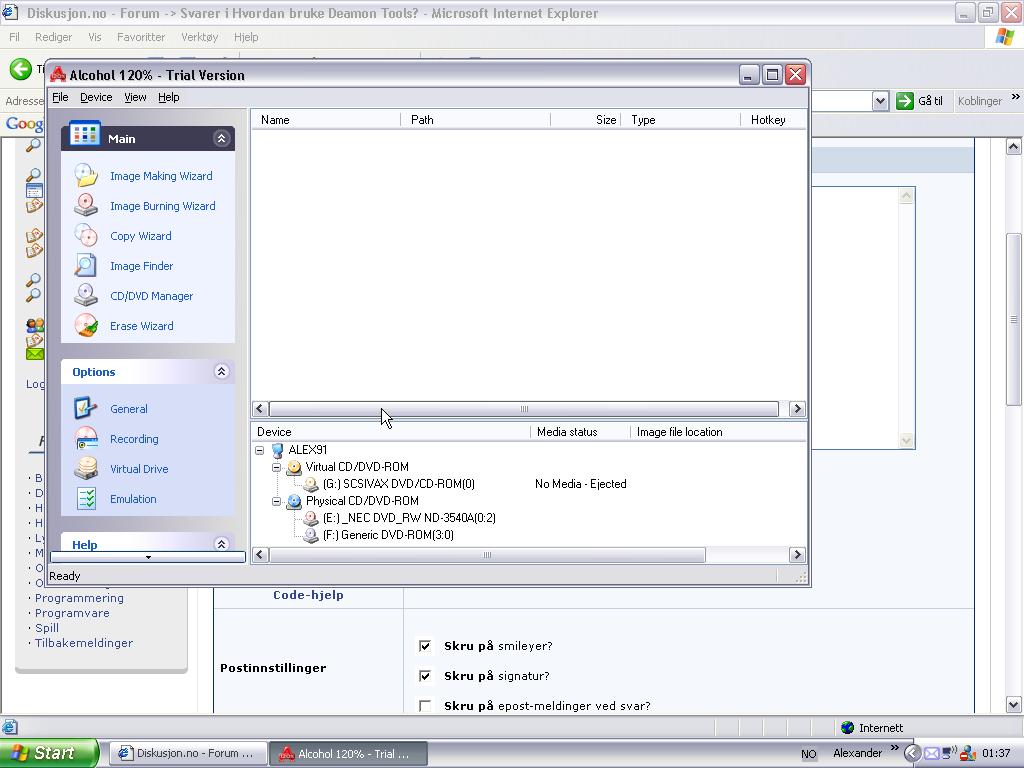Open the Recording options icon
The image size is (1024, 768).
[x=86, y=439]
